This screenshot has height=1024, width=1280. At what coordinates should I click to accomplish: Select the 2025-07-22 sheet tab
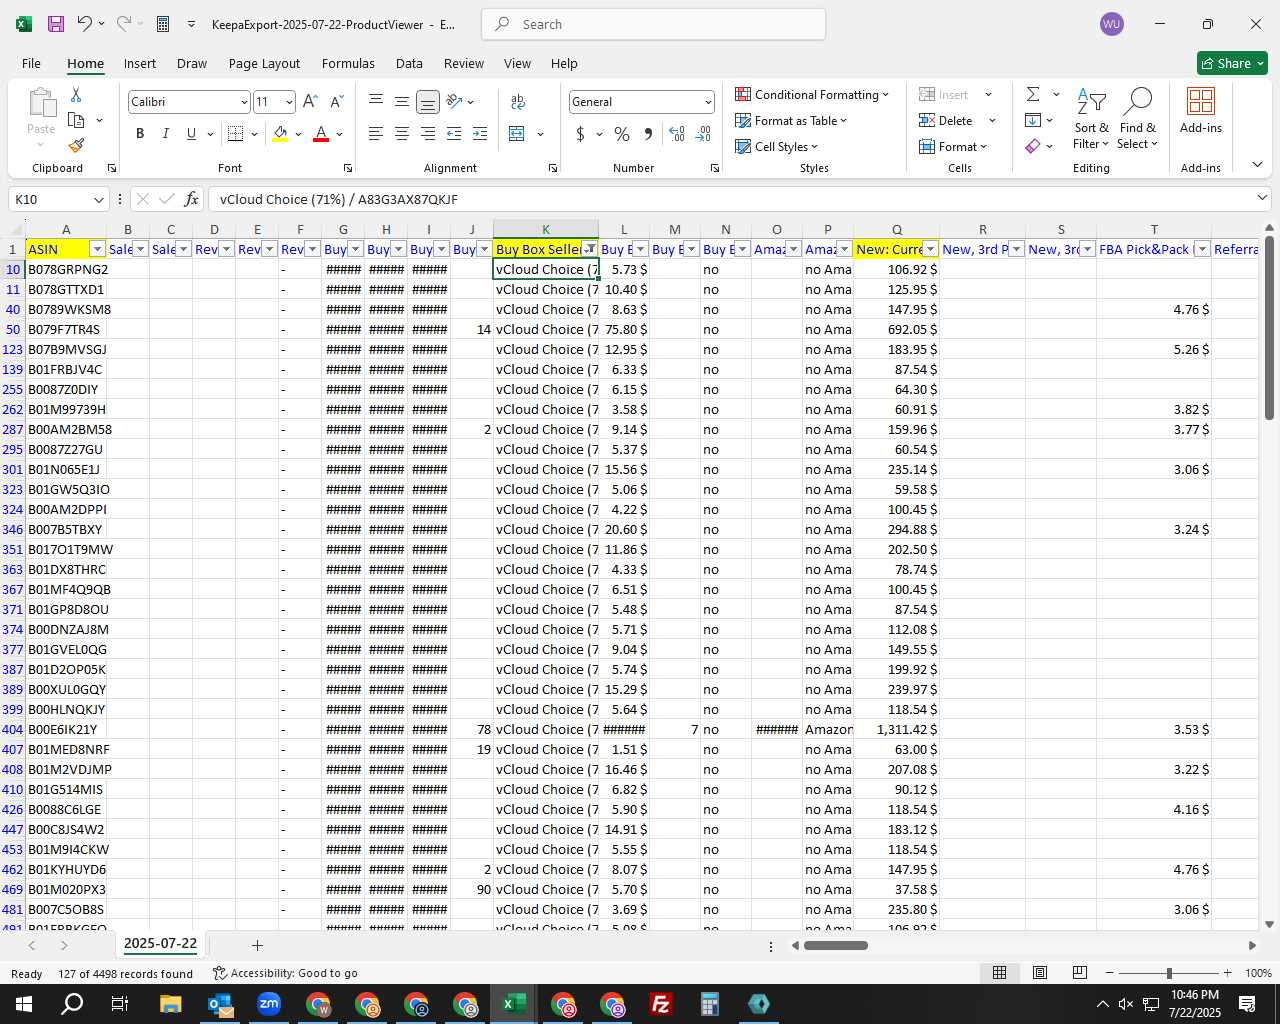point(160,944)
